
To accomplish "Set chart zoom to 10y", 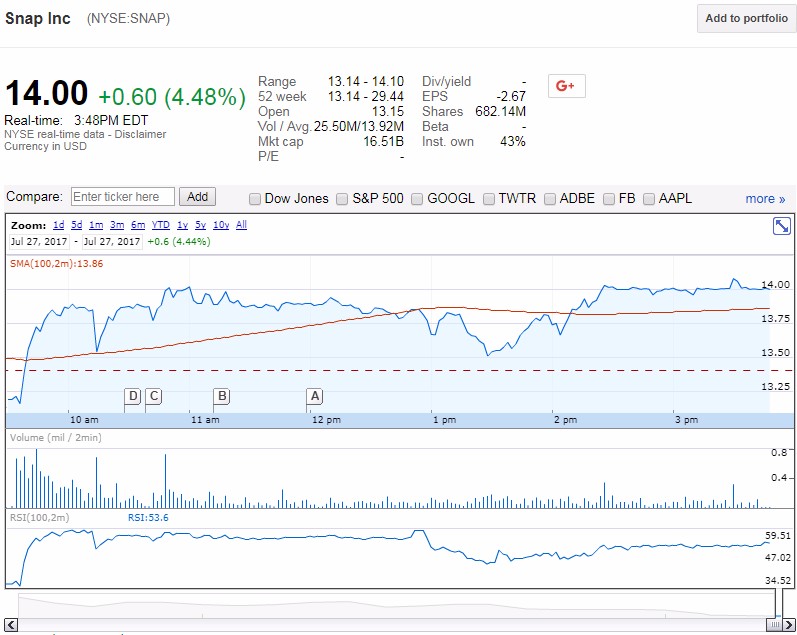I will (x=221, y=225).
